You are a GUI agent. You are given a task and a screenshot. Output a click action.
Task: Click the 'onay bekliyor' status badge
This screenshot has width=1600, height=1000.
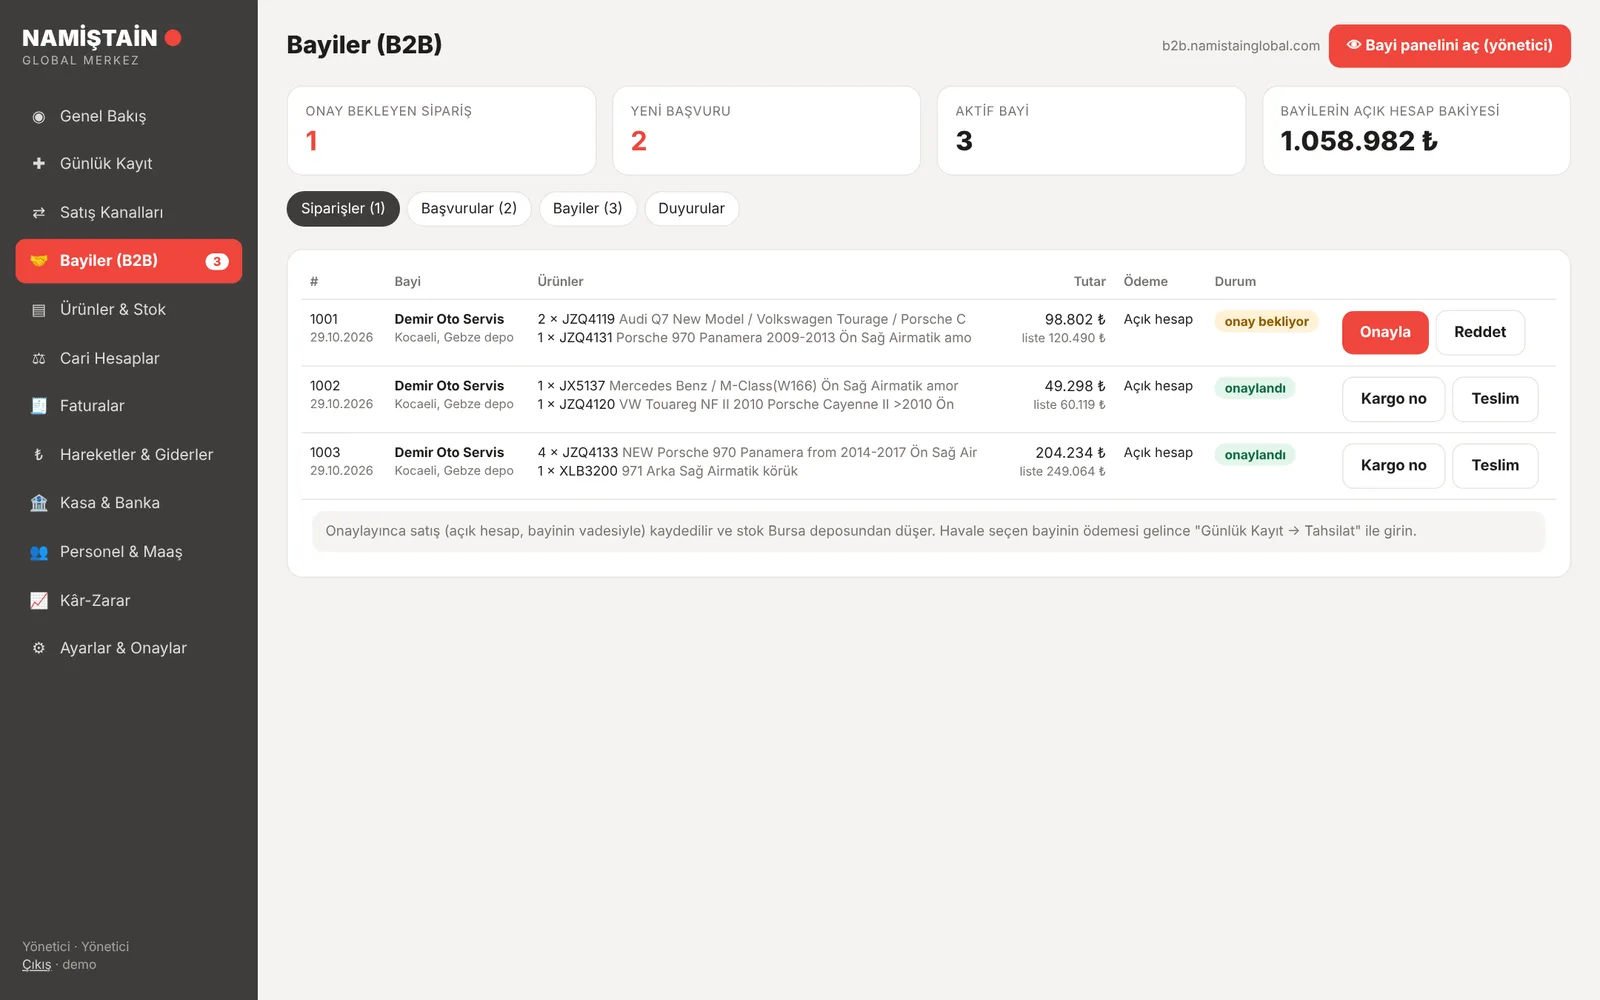pyautogui.click(x=1266, y=322)
